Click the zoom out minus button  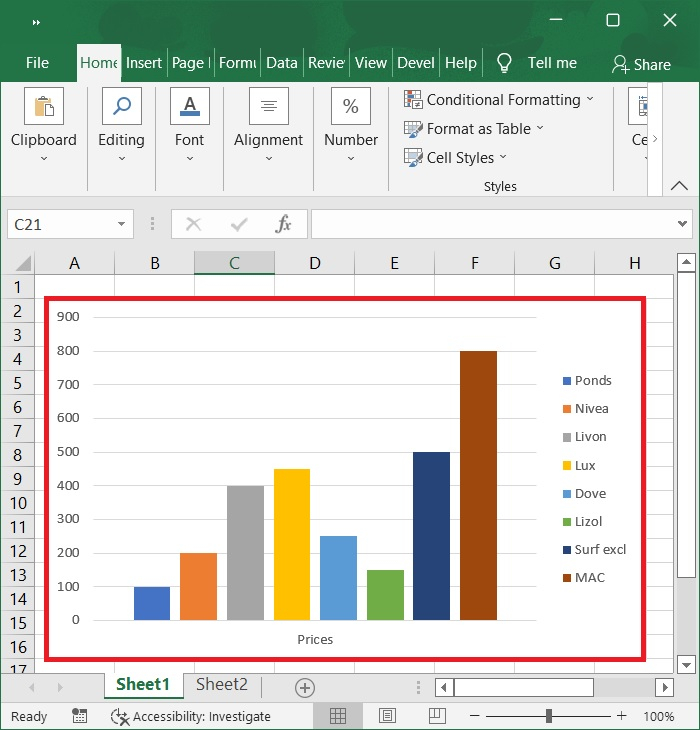474,716
